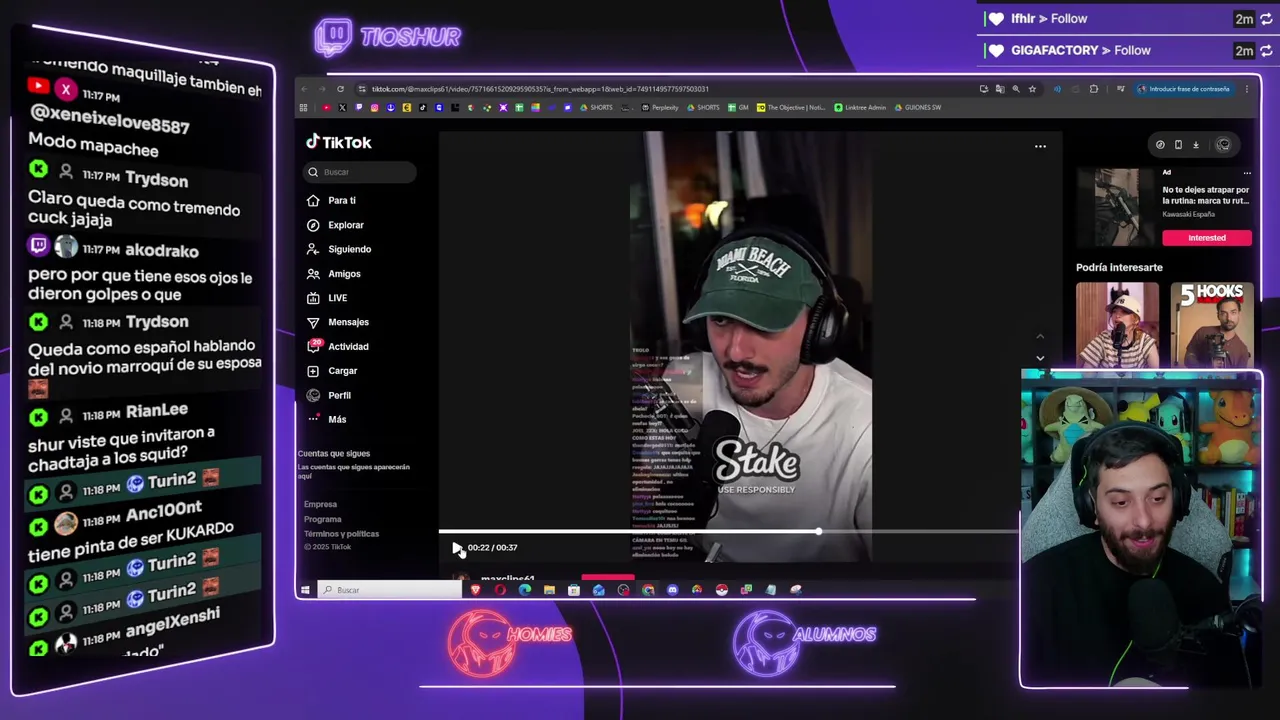Click the Windows Start button
Viewport: 1280px width, 720px height.
[305, 590]
